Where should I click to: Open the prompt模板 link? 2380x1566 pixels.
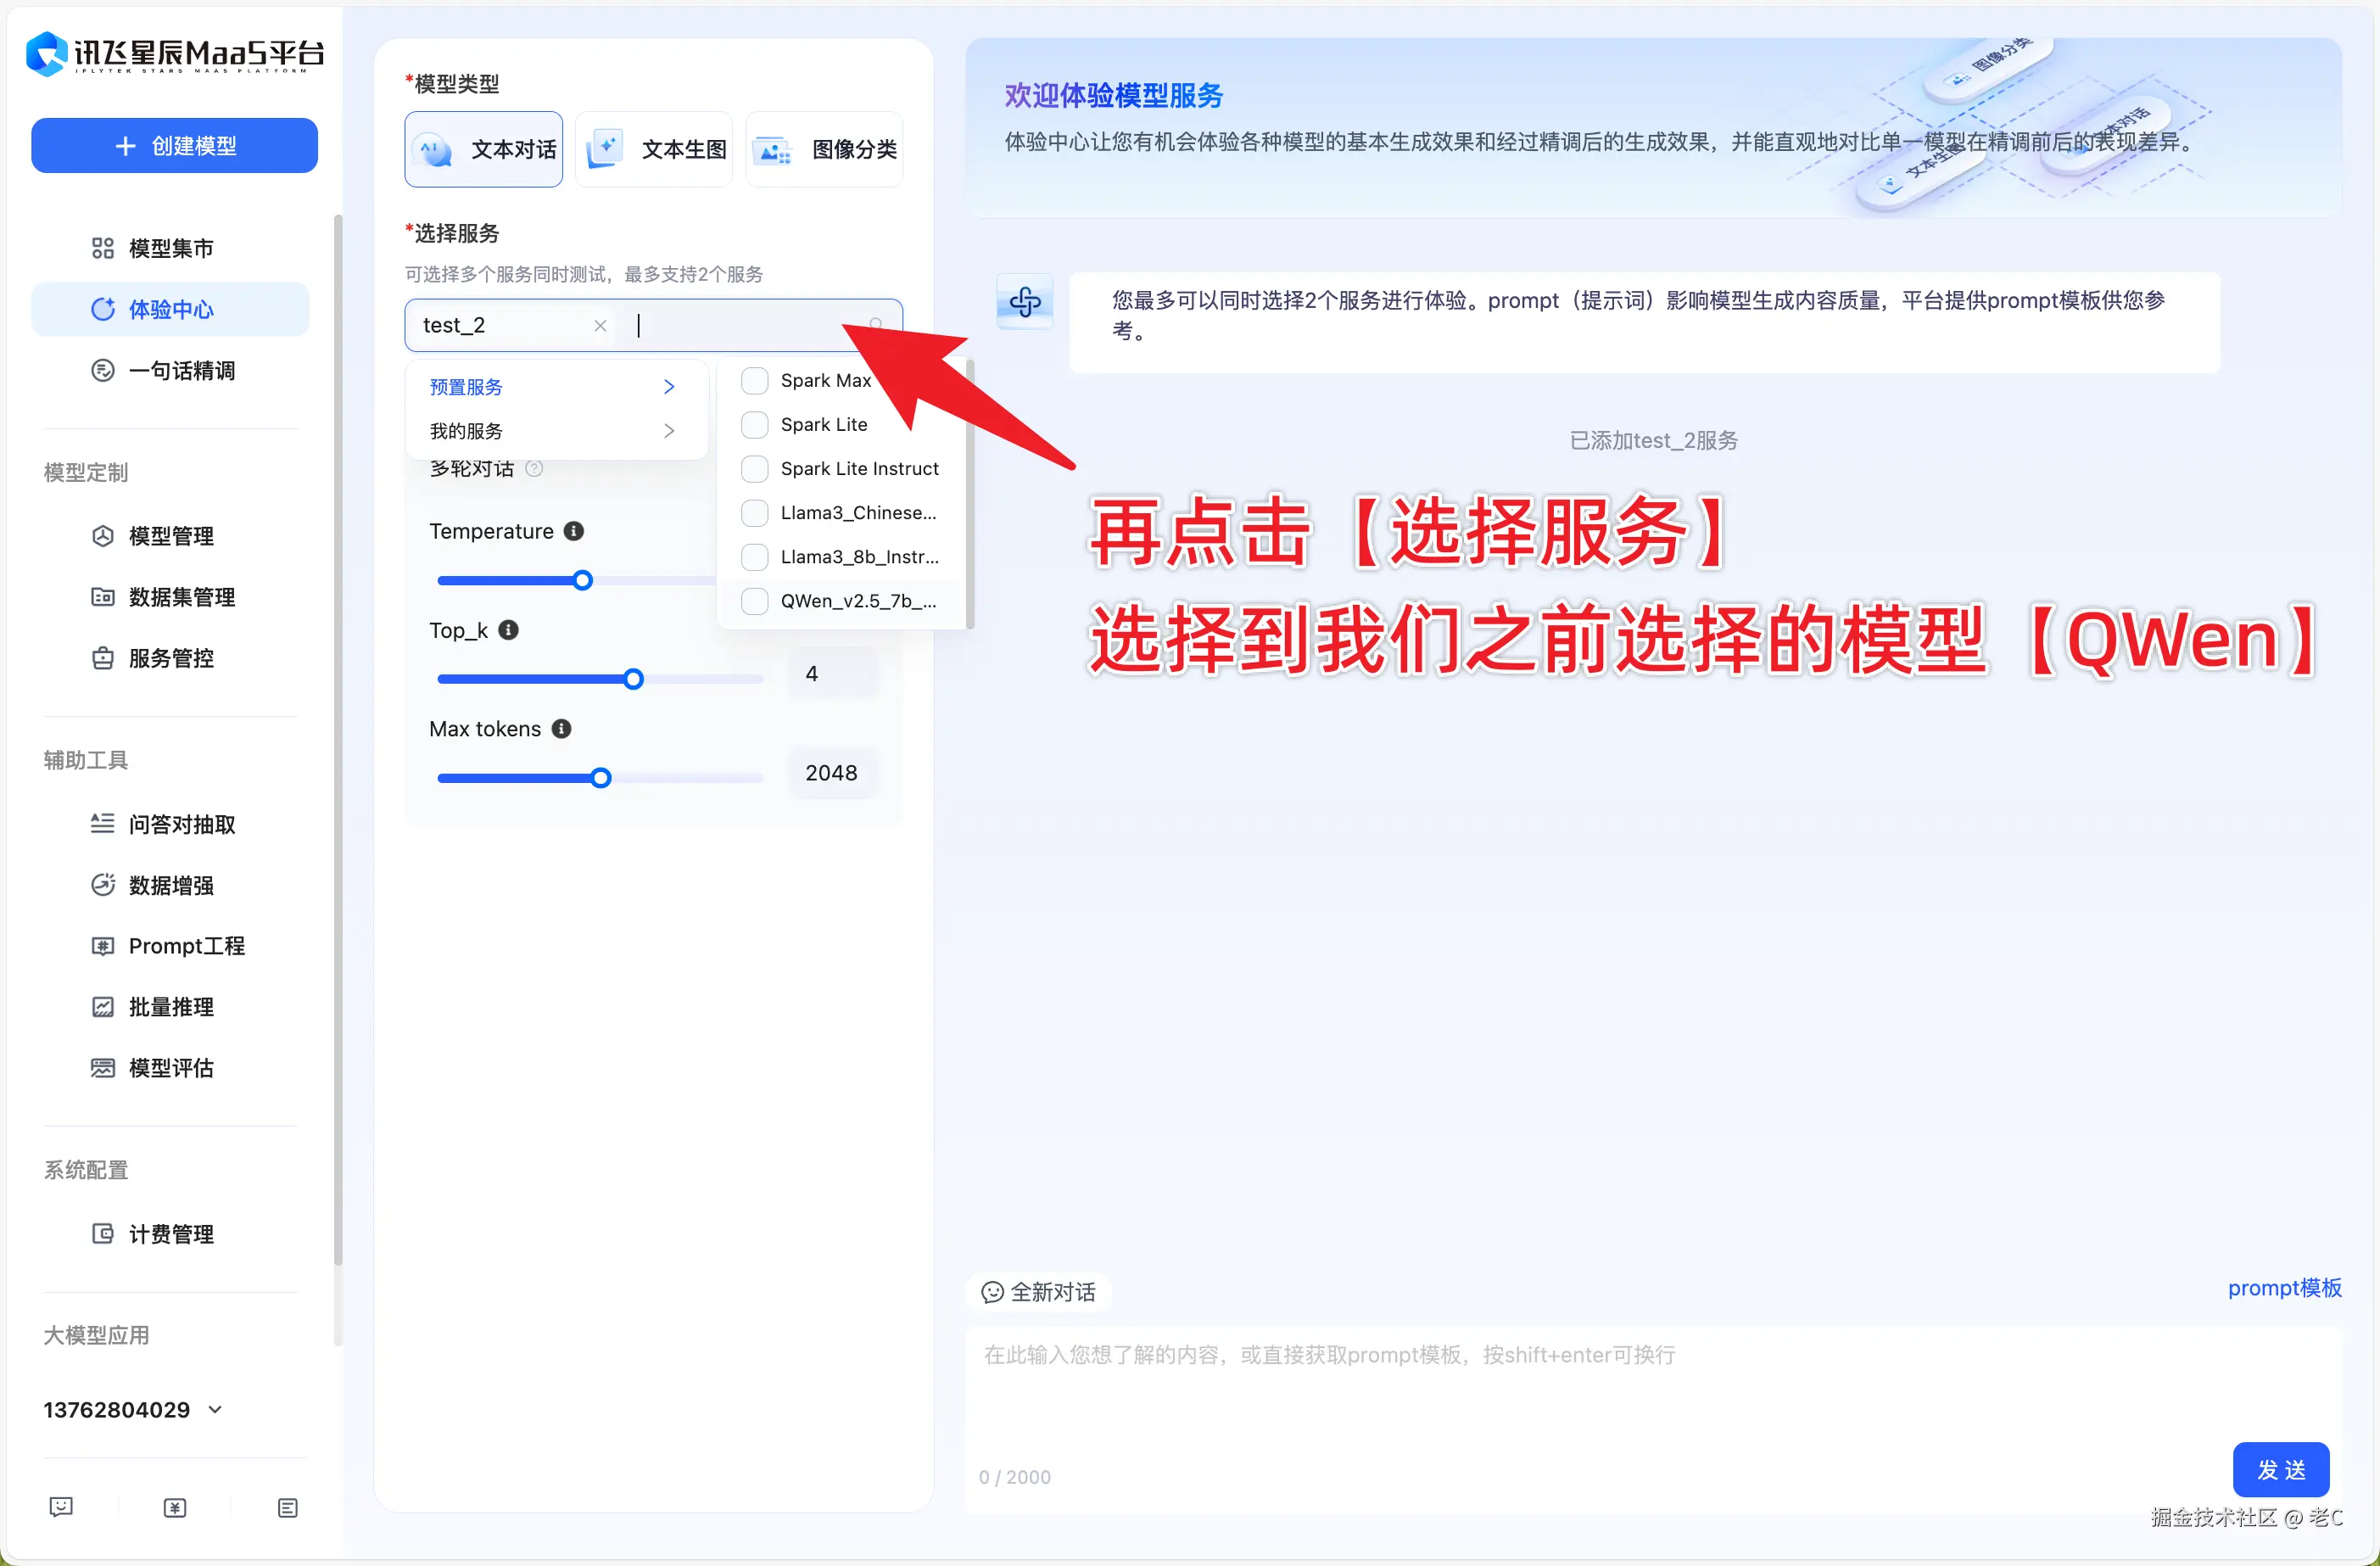(2284, 1288)
